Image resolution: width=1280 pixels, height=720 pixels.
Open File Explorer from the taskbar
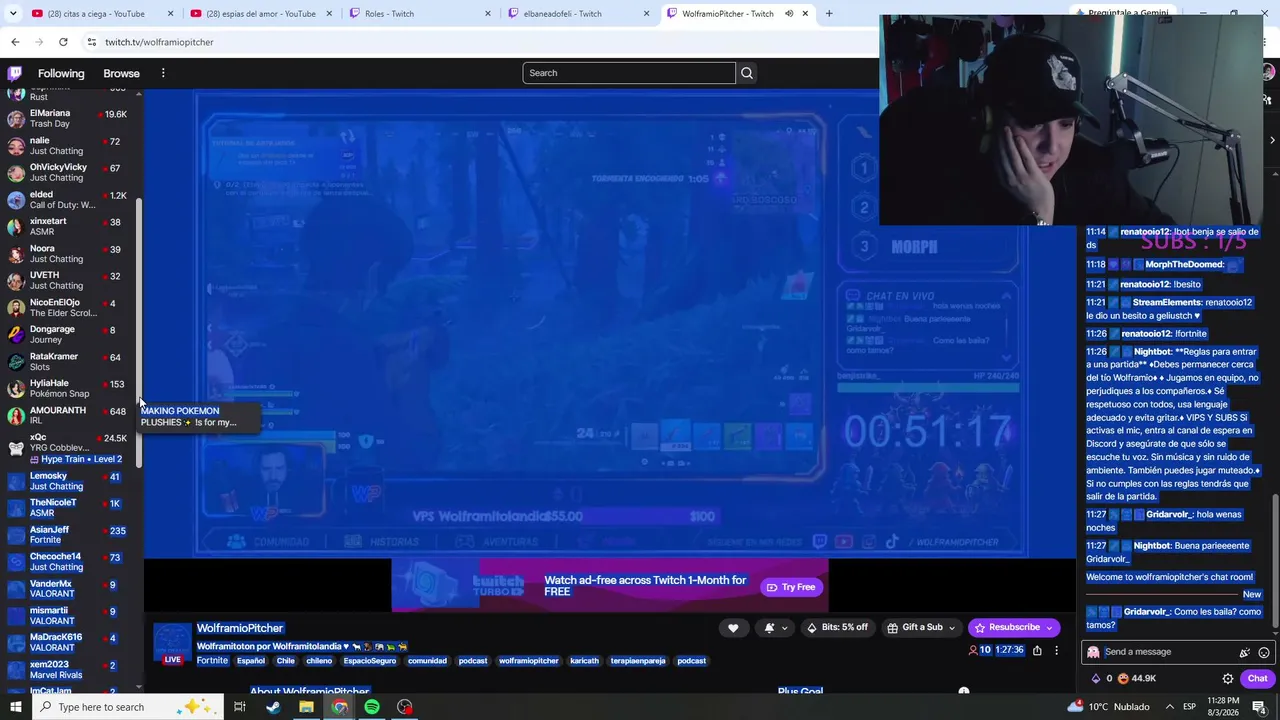point(306,707)
